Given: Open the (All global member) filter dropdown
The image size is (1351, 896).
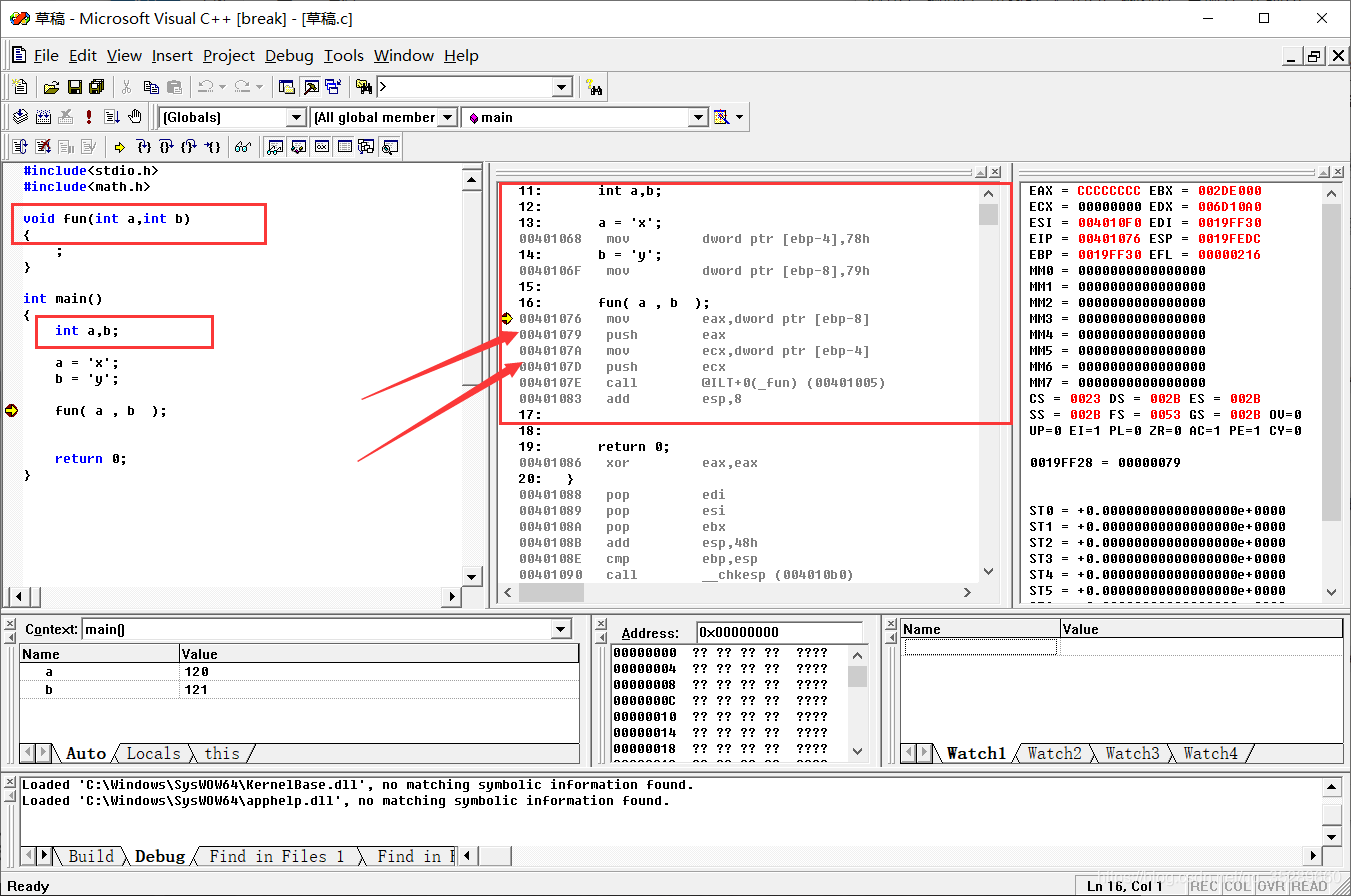Looking at the screenshot, I should click(447, 117).
